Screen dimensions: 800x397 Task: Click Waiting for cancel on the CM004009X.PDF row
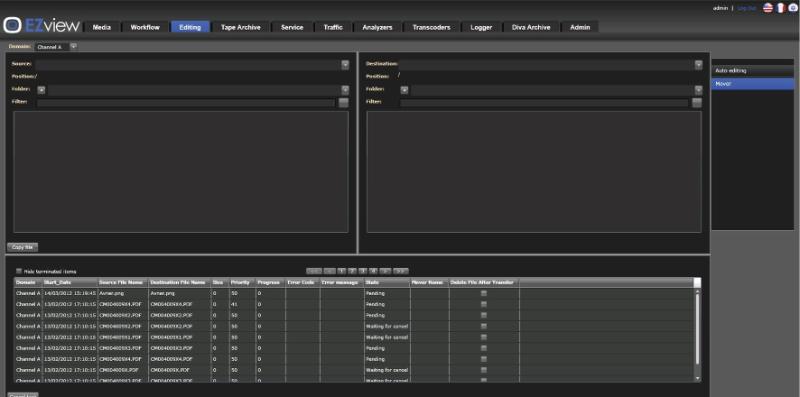pyautogui.click(x=387, y=370)
